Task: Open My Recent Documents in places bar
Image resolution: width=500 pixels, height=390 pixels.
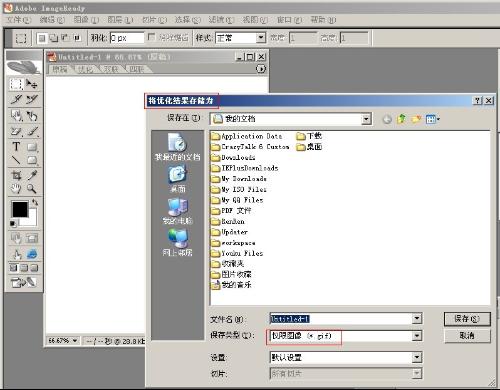Action: [177, 147]
